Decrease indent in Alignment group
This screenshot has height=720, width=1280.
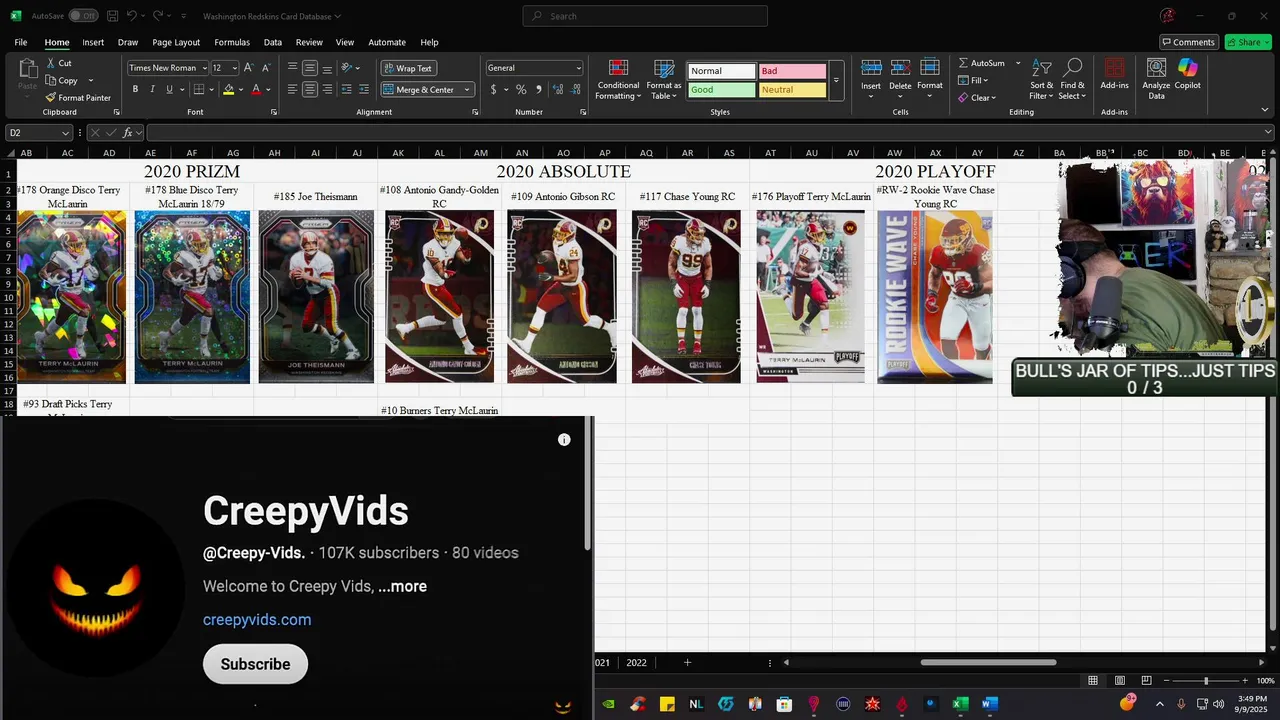point(347,90)
